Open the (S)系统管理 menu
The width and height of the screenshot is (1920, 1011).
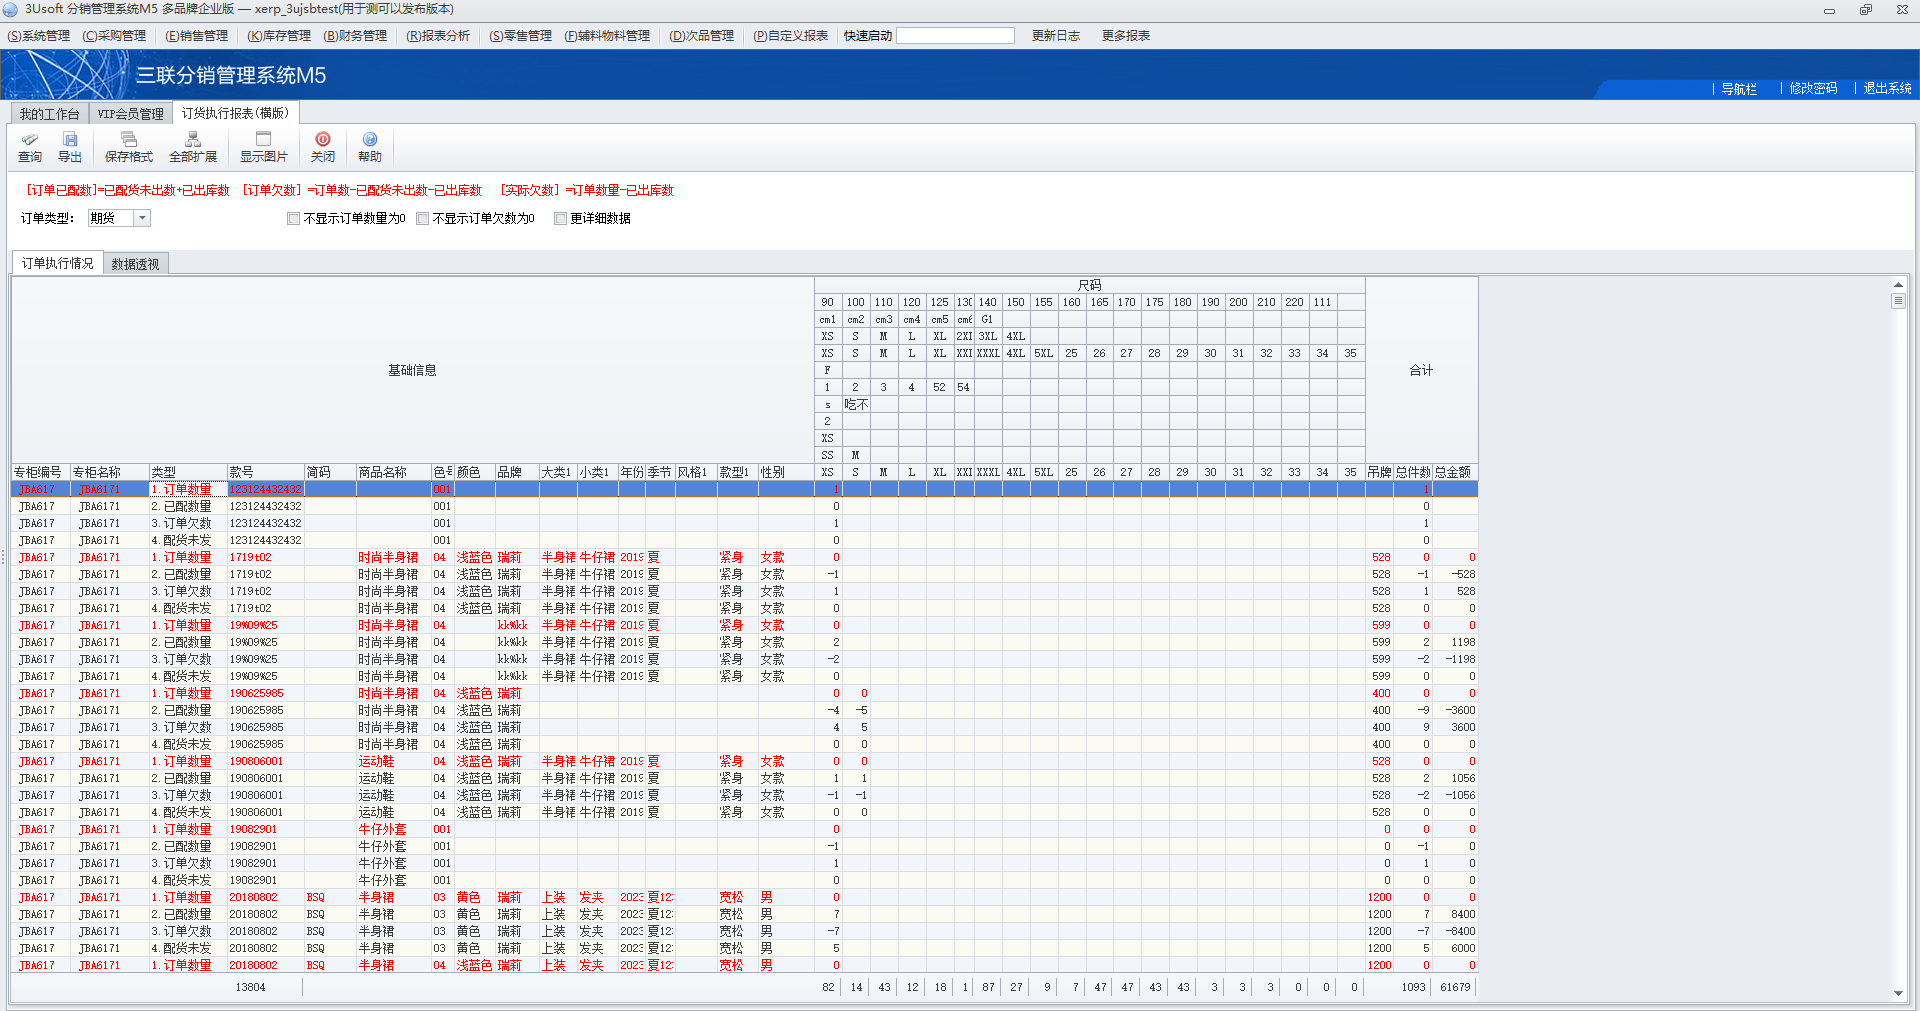point(39,36)
